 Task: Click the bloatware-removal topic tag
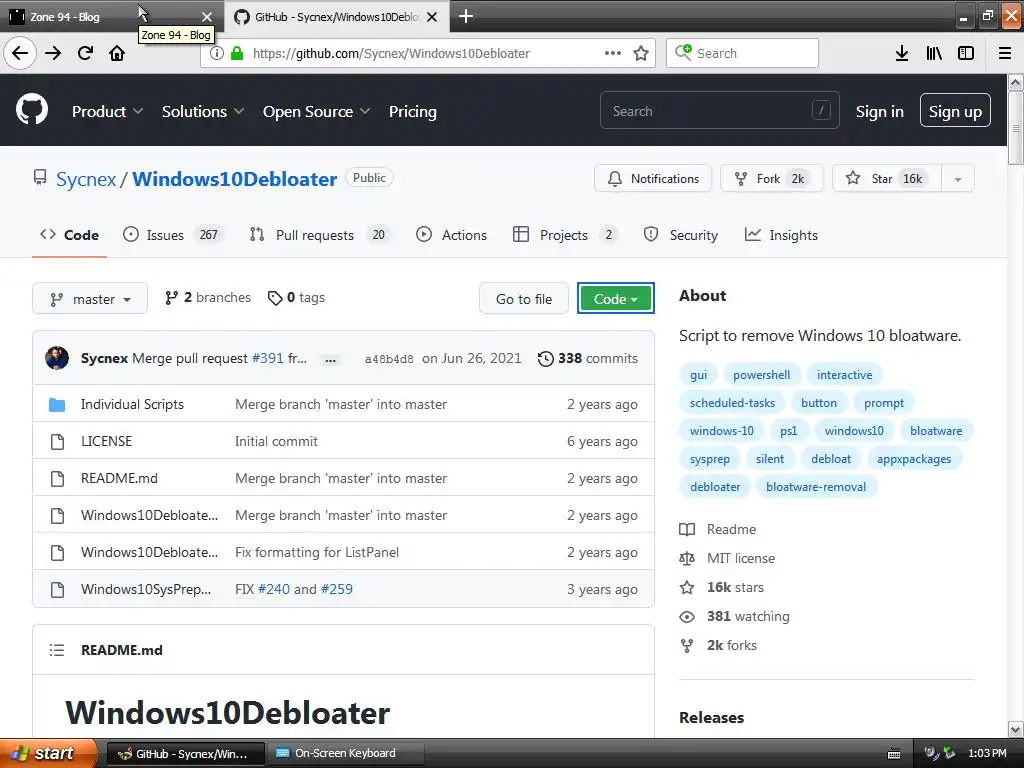coord(816,487)
